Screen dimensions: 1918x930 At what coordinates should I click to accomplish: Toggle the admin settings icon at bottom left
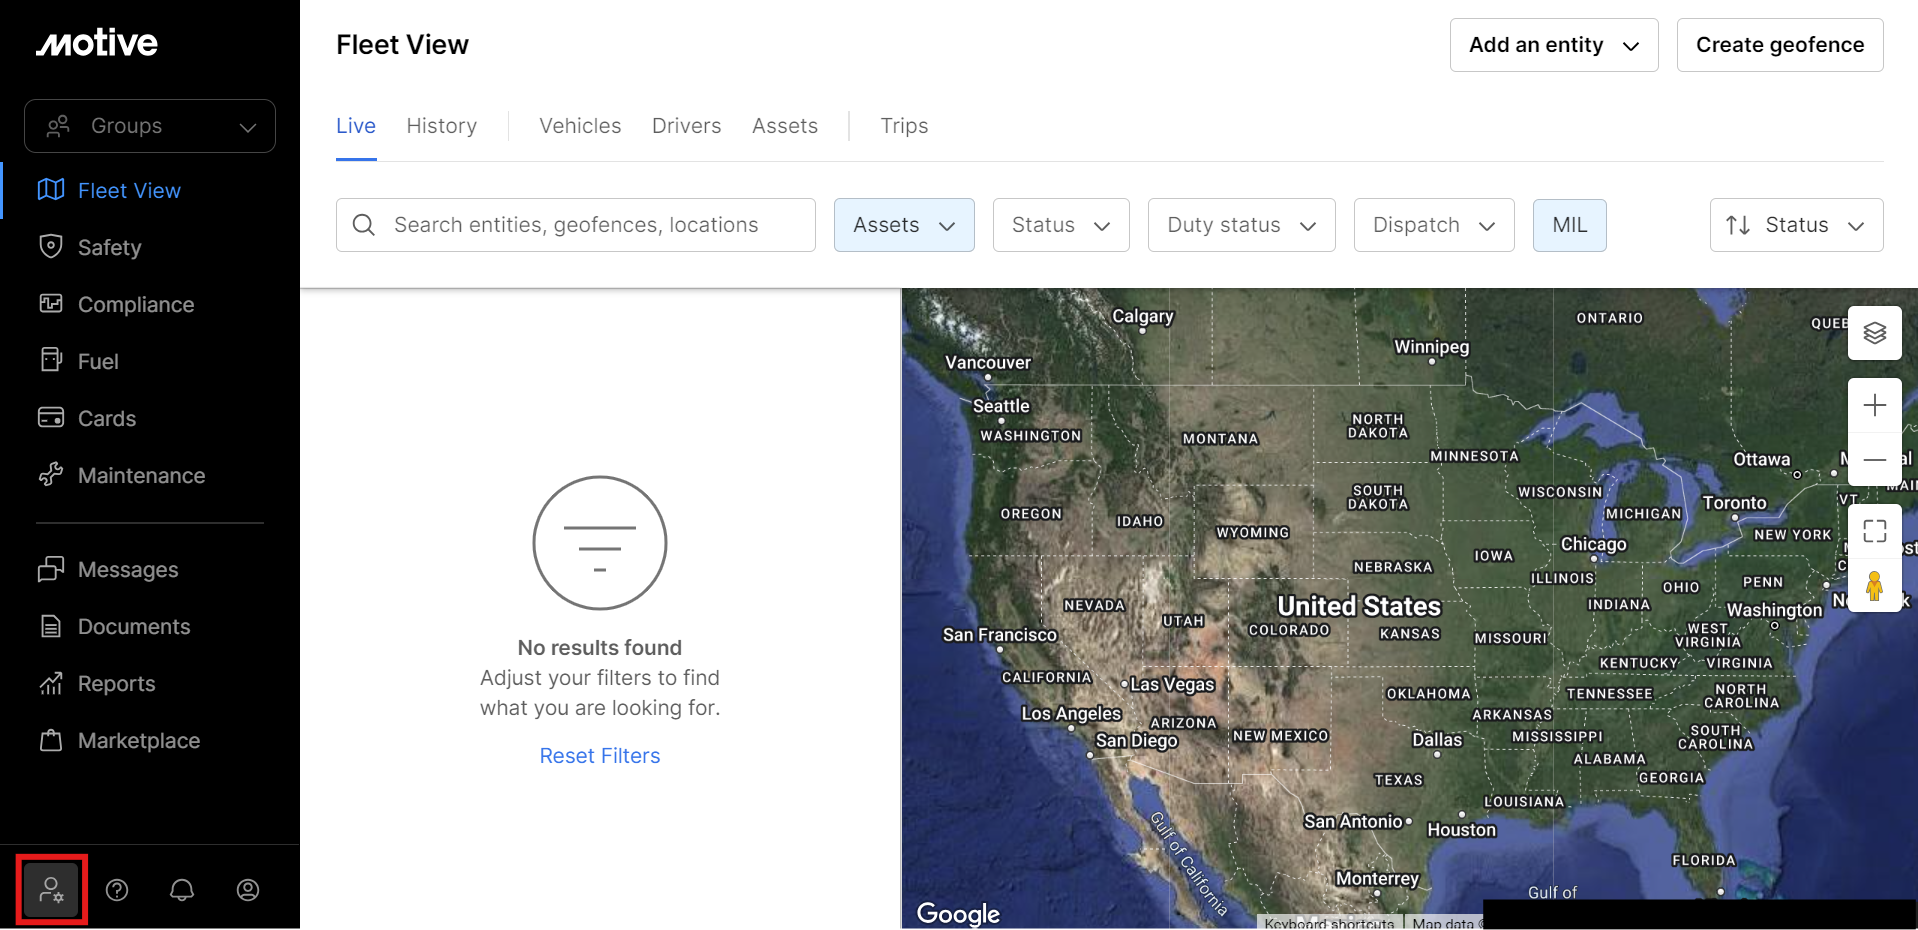pyautogui.click(x=51, y=889)
